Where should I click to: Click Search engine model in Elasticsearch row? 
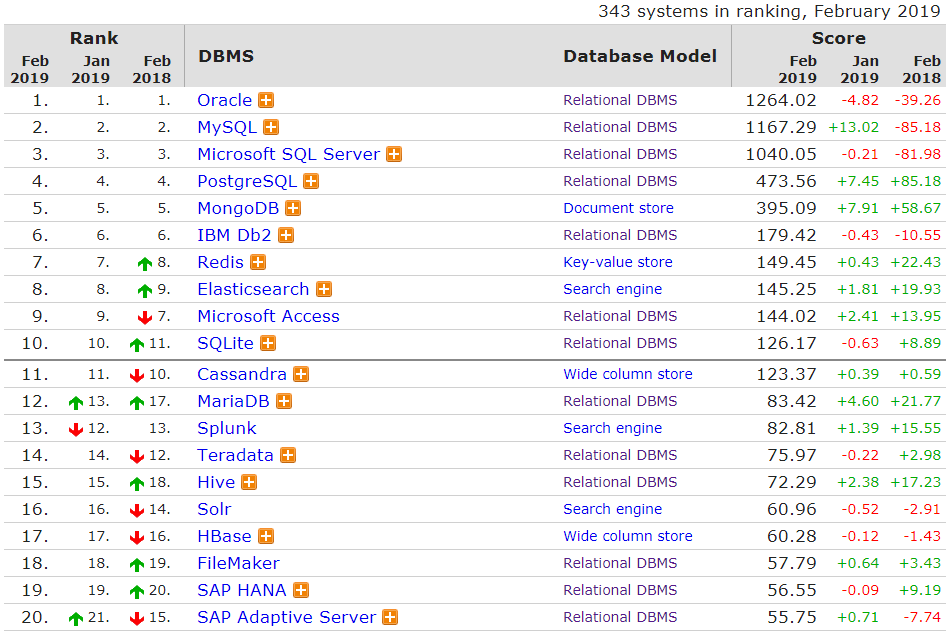tap(613, 289)
